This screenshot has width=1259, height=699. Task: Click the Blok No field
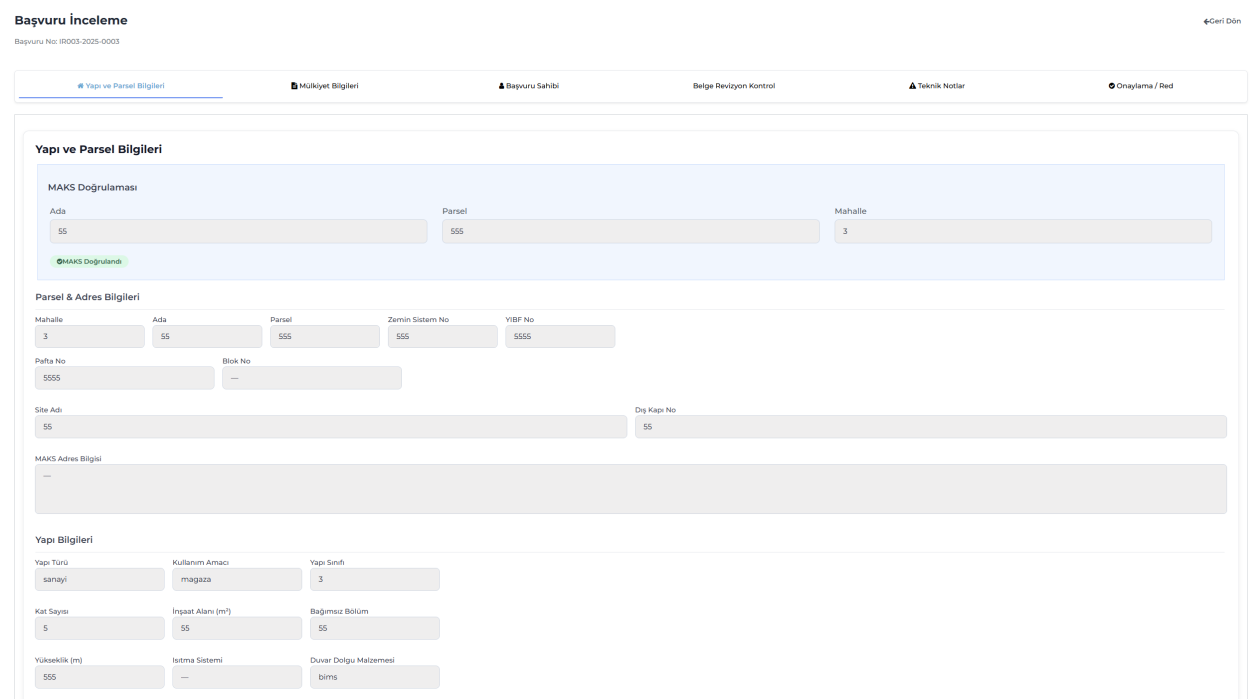point(311,378)
